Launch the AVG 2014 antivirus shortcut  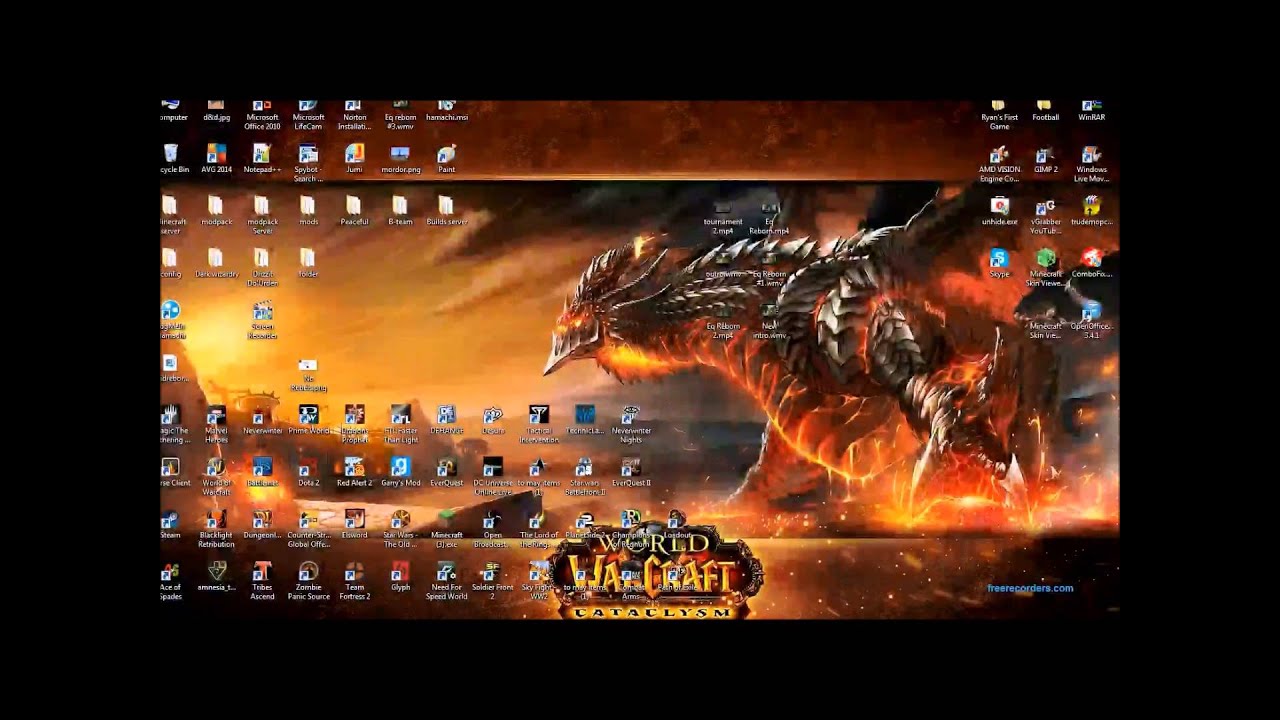click(216, 159)
